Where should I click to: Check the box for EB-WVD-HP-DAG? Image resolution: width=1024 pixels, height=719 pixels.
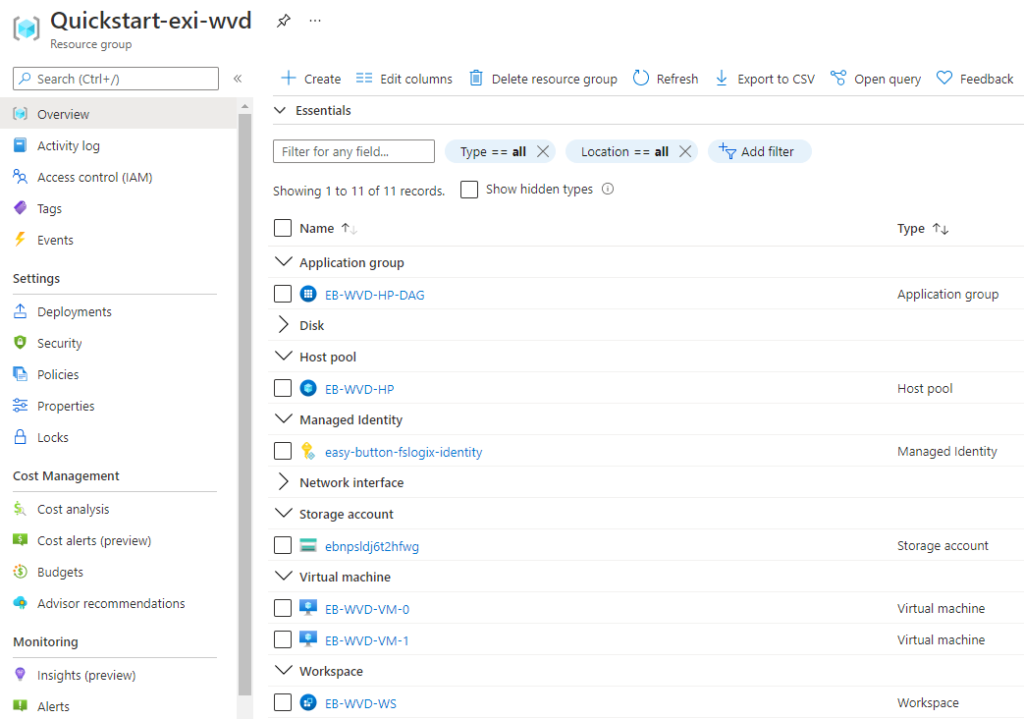(x=283, y=294)
